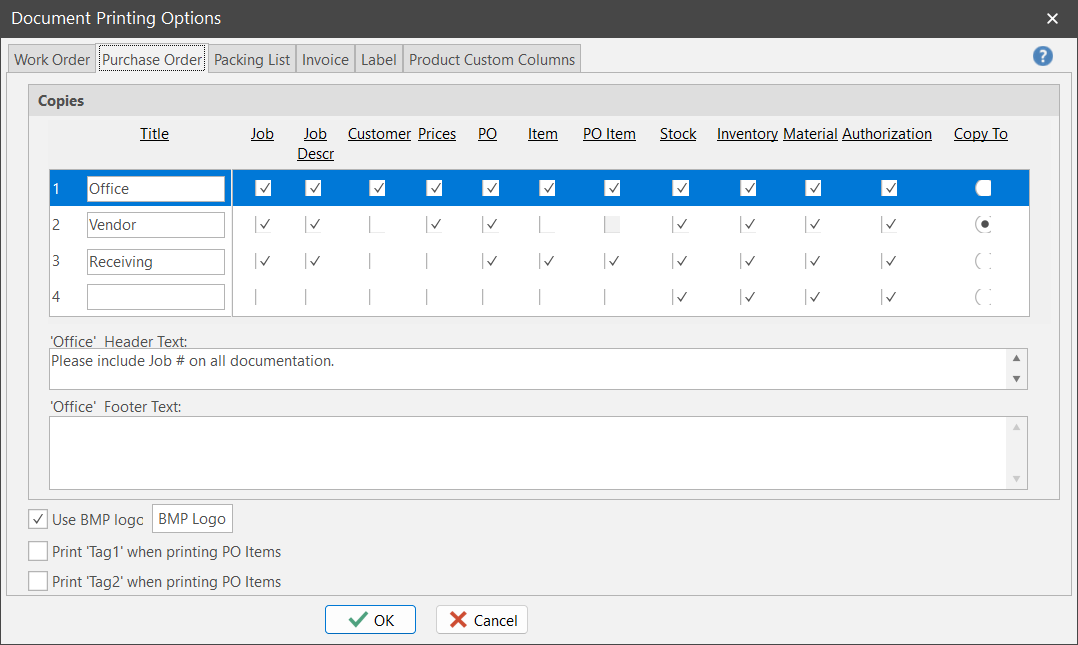Select the empty title field in row 4
Screen dimensions: 1078x645
tap(155, 297)
